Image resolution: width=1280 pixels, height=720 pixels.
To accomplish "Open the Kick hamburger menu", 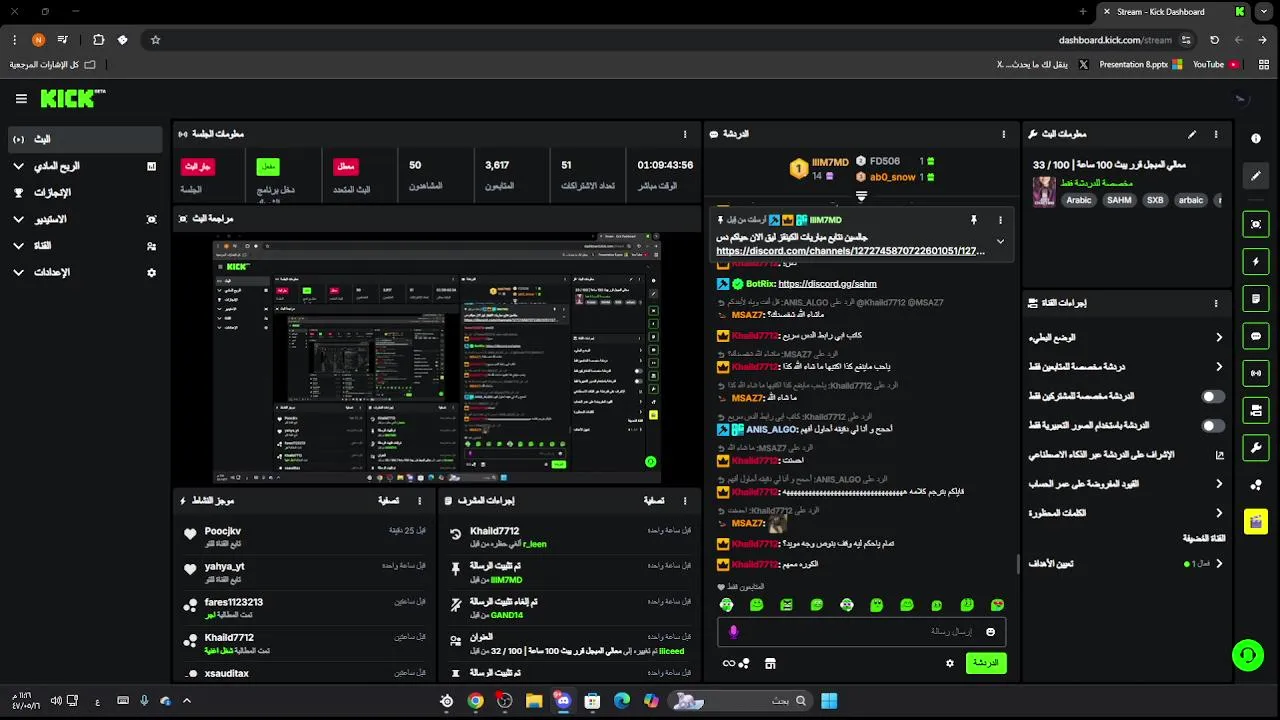I will [21, 98].
